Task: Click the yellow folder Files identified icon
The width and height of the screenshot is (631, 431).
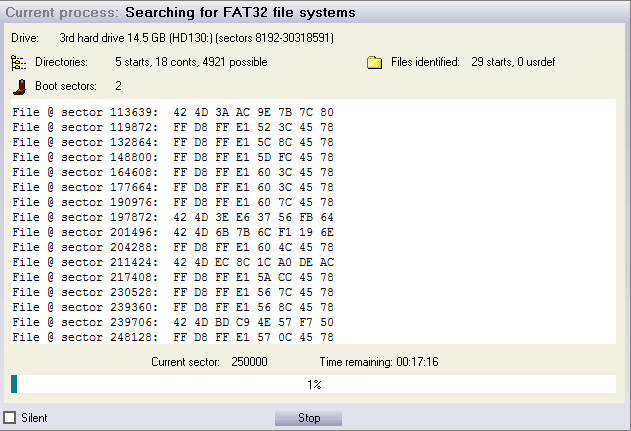Action: point(374,62)
